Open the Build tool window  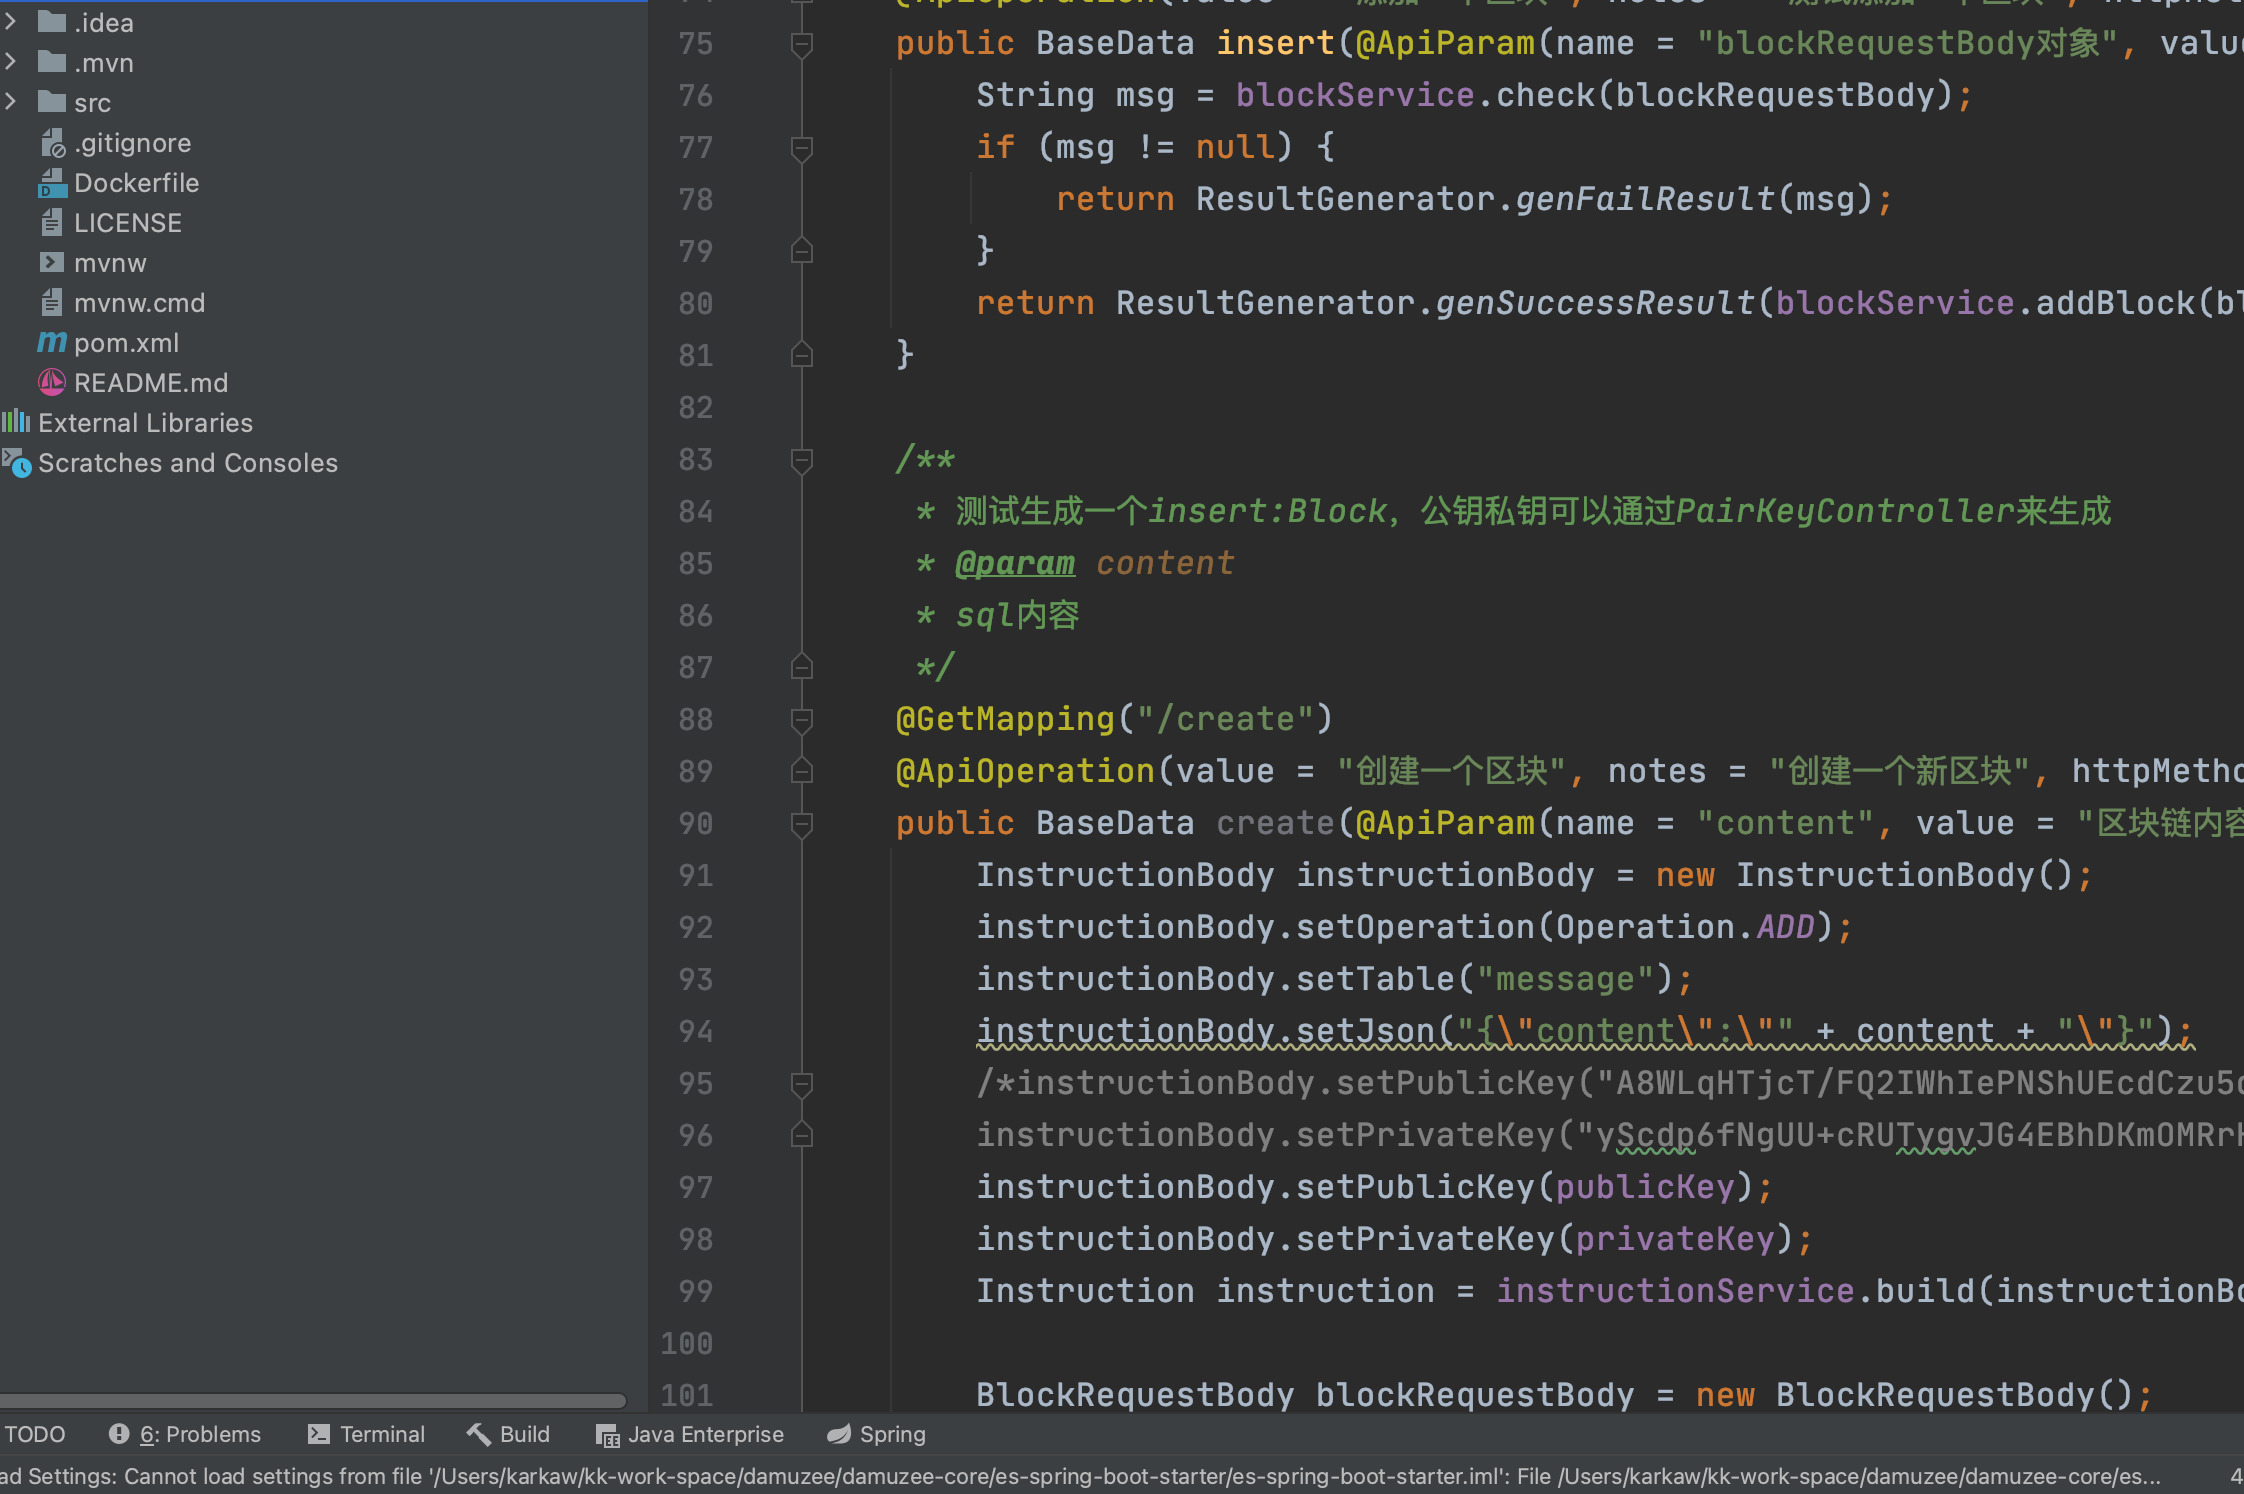pyautogui.click(x=508, y=1434)
